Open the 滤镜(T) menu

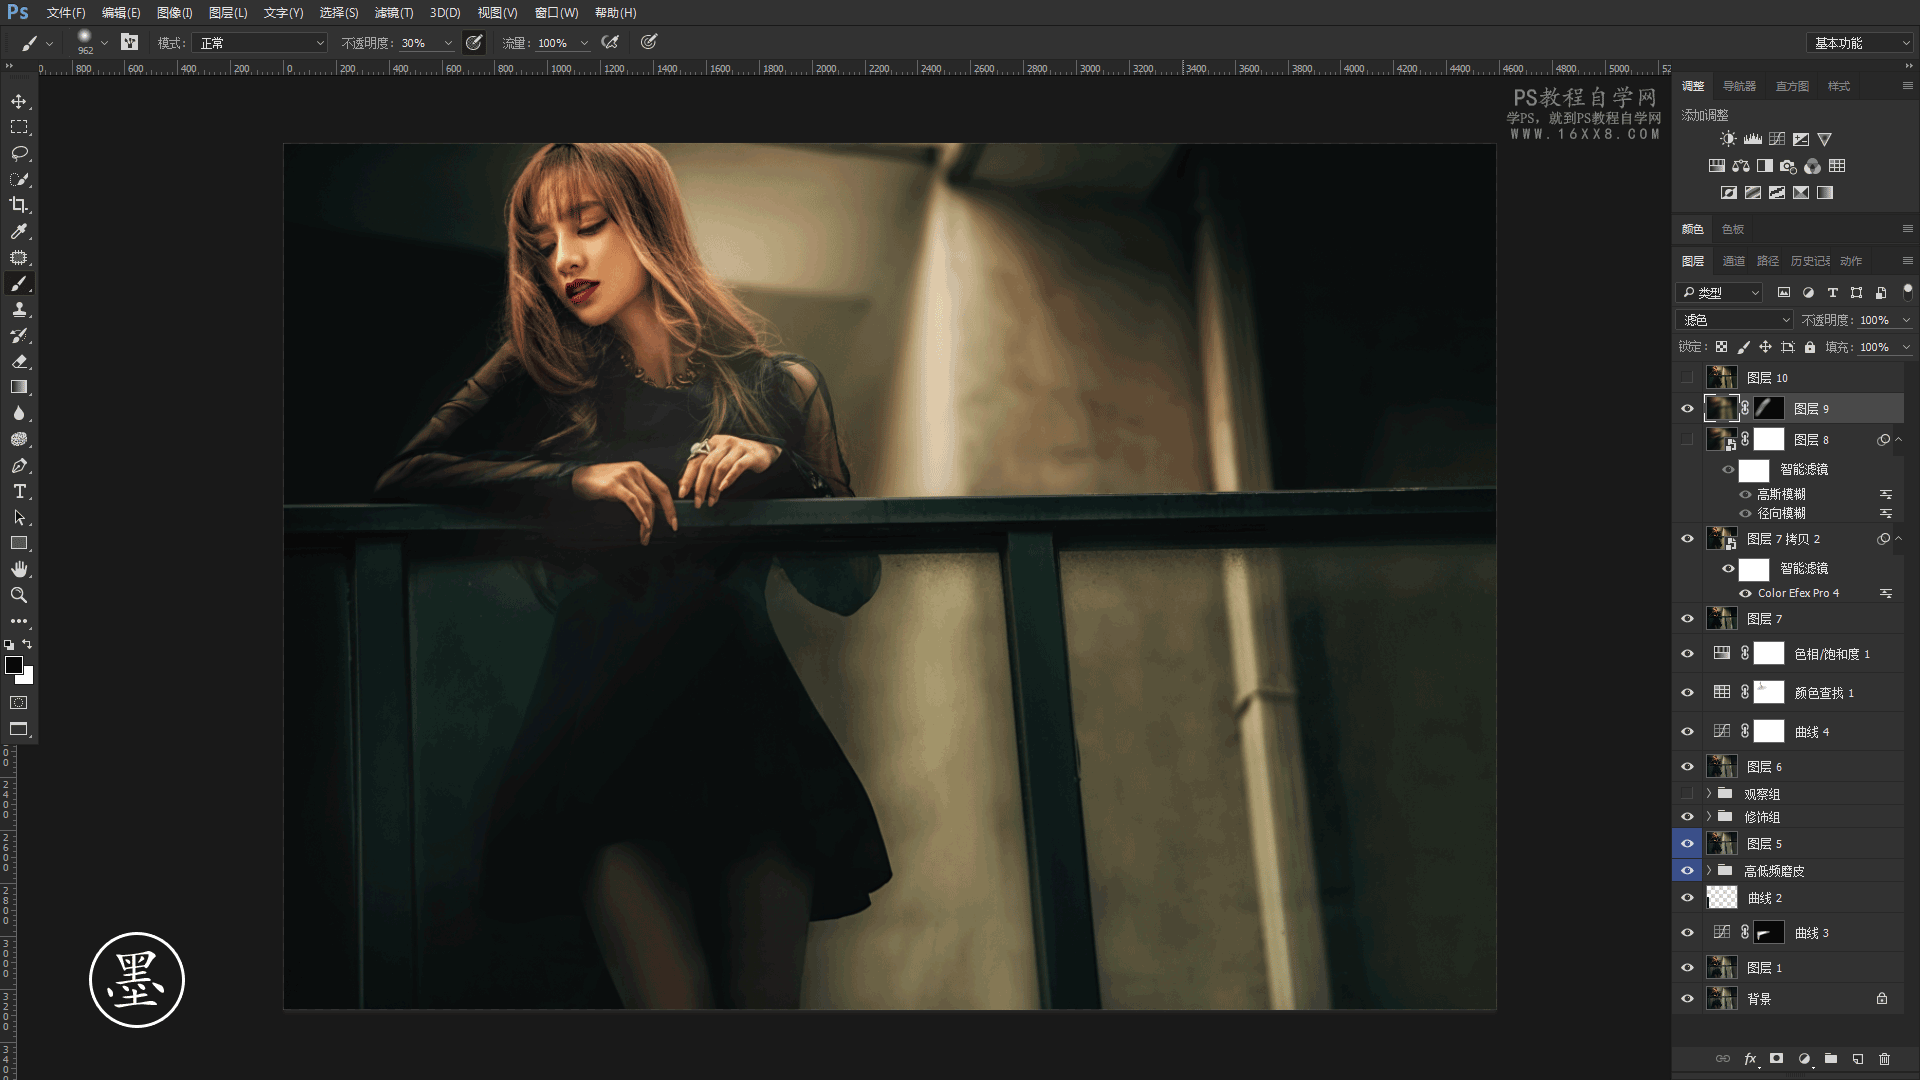(393, 13)
